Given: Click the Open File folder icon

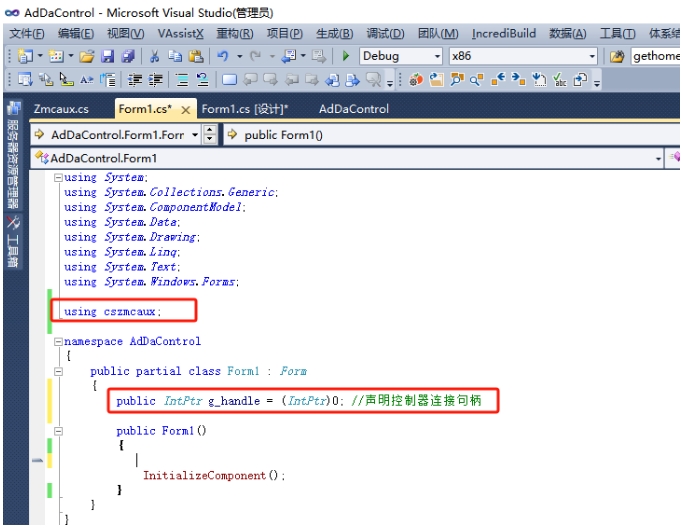Looking at the screenshot, I should tap(87, 56).
